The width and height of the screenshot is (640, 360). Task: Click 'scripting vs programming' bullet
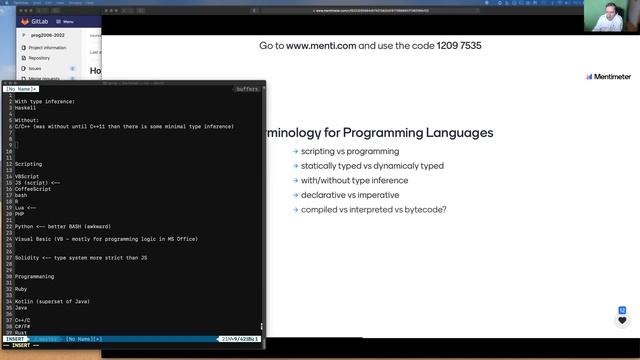(x=350, y=151)
